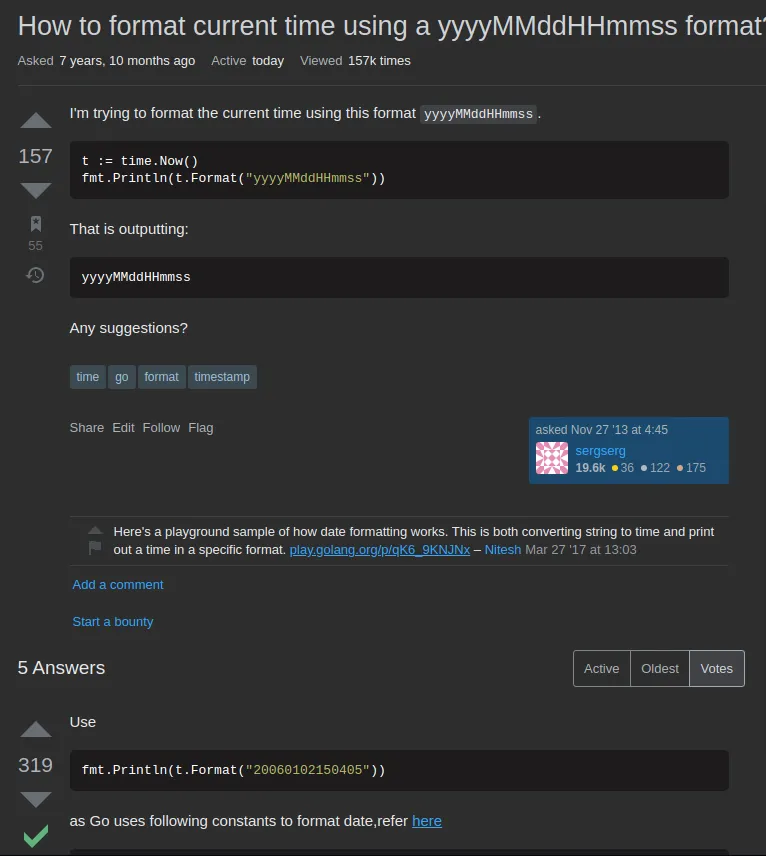Click 'Start a bounty' link
Viewport: 766px width, 856px height.
113,621
